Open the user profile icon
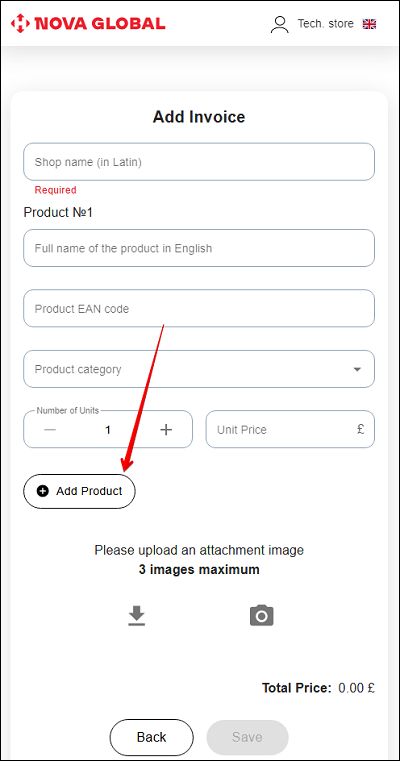 point(280,24)
